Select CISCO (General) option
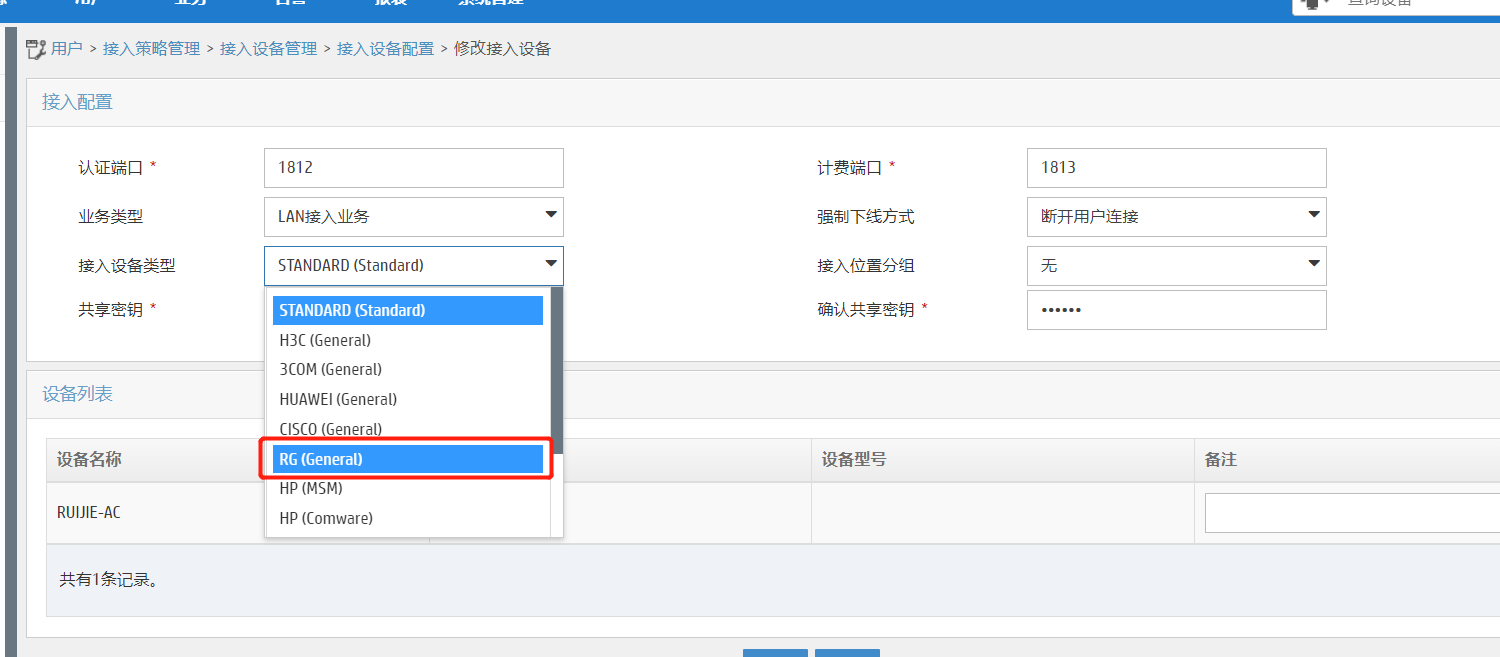Image resolution: width=1500 pixels, height=657 pixels. click(x=408, y=429)
